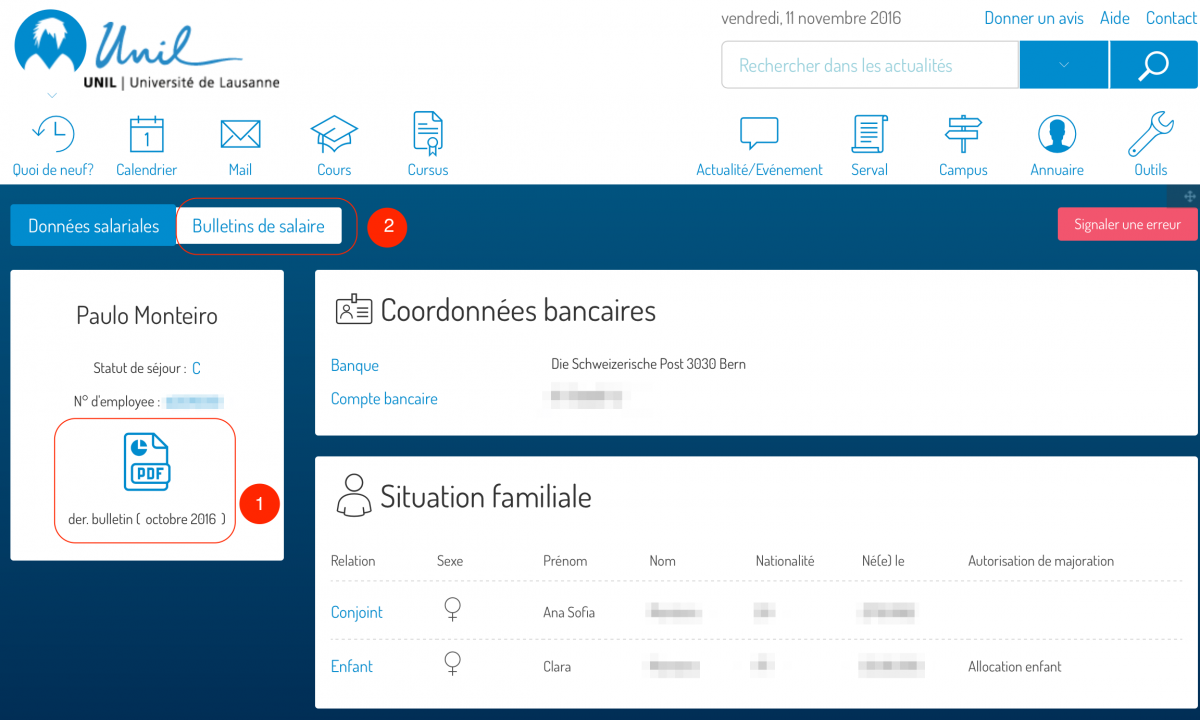The image size is (1200, 720).
Task: Open the Cours graduation cap icon
Action: click(334, 134)
